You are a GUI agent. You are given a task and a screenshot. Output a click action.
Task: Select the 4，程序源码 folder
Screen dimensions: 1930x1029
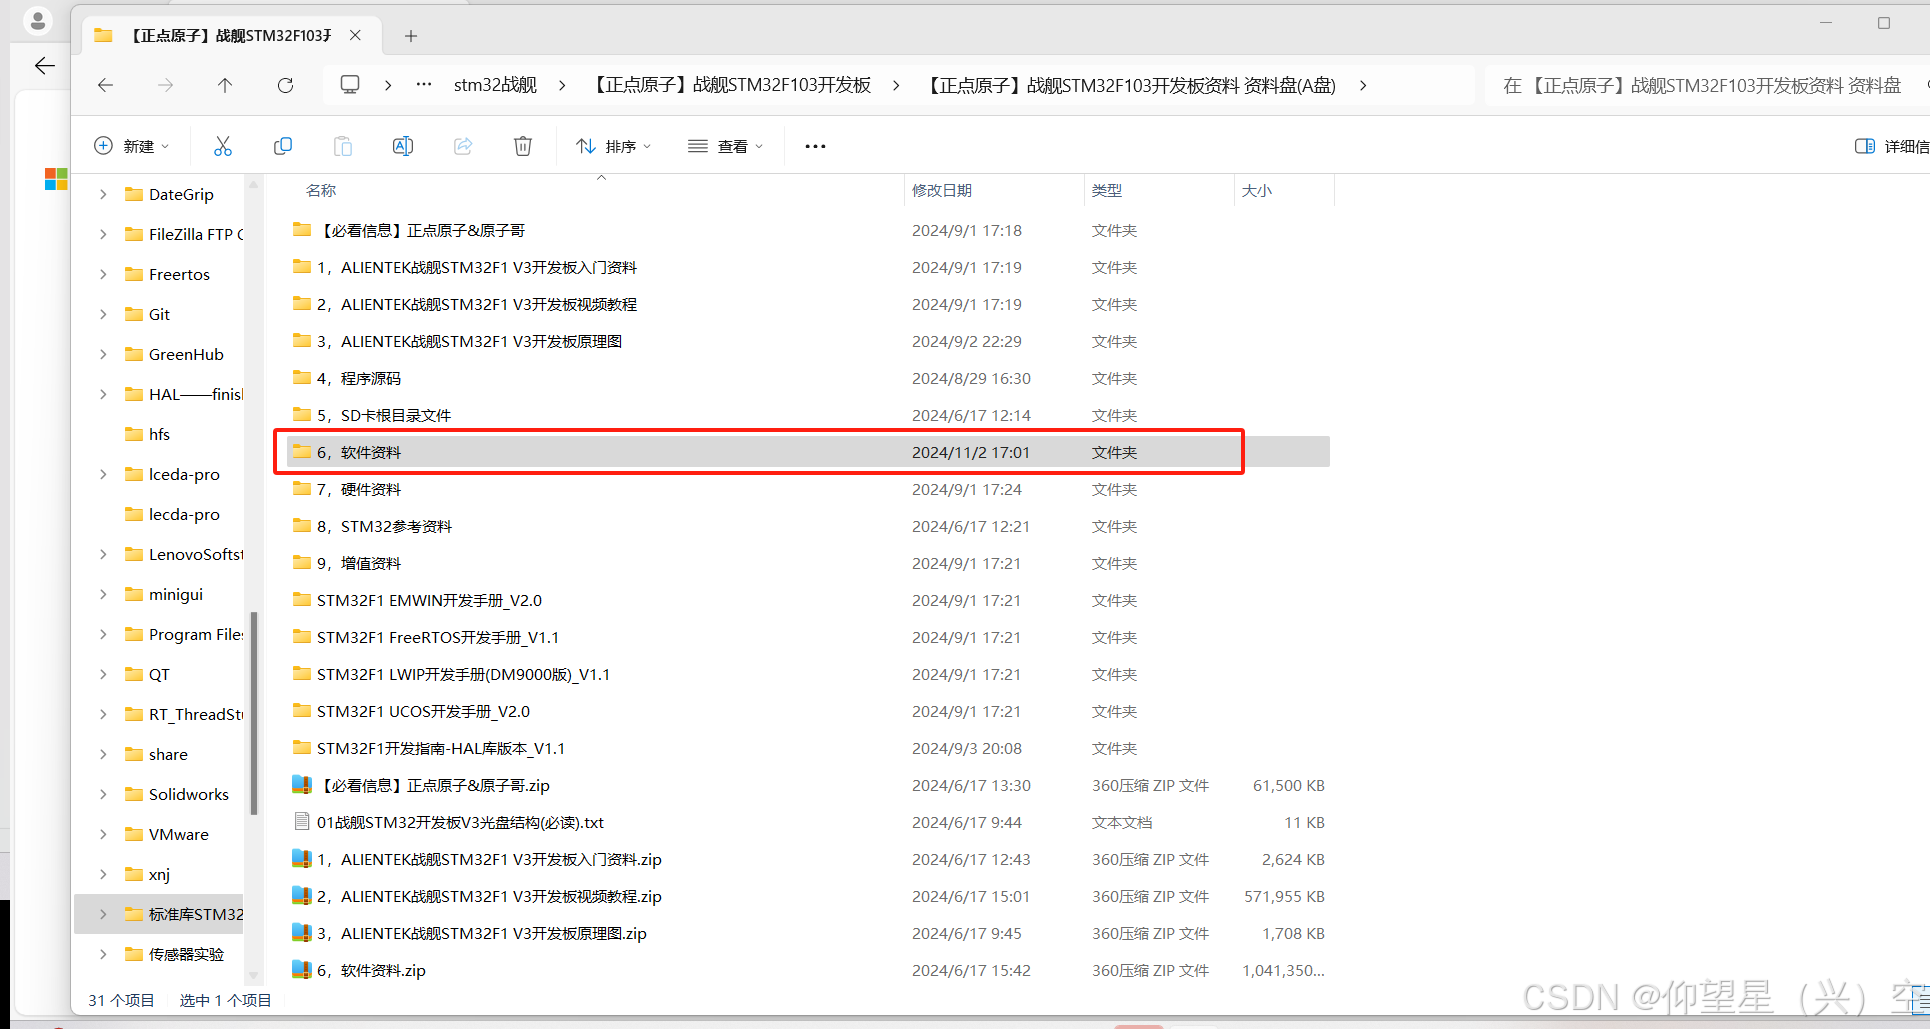coord(358,378)
